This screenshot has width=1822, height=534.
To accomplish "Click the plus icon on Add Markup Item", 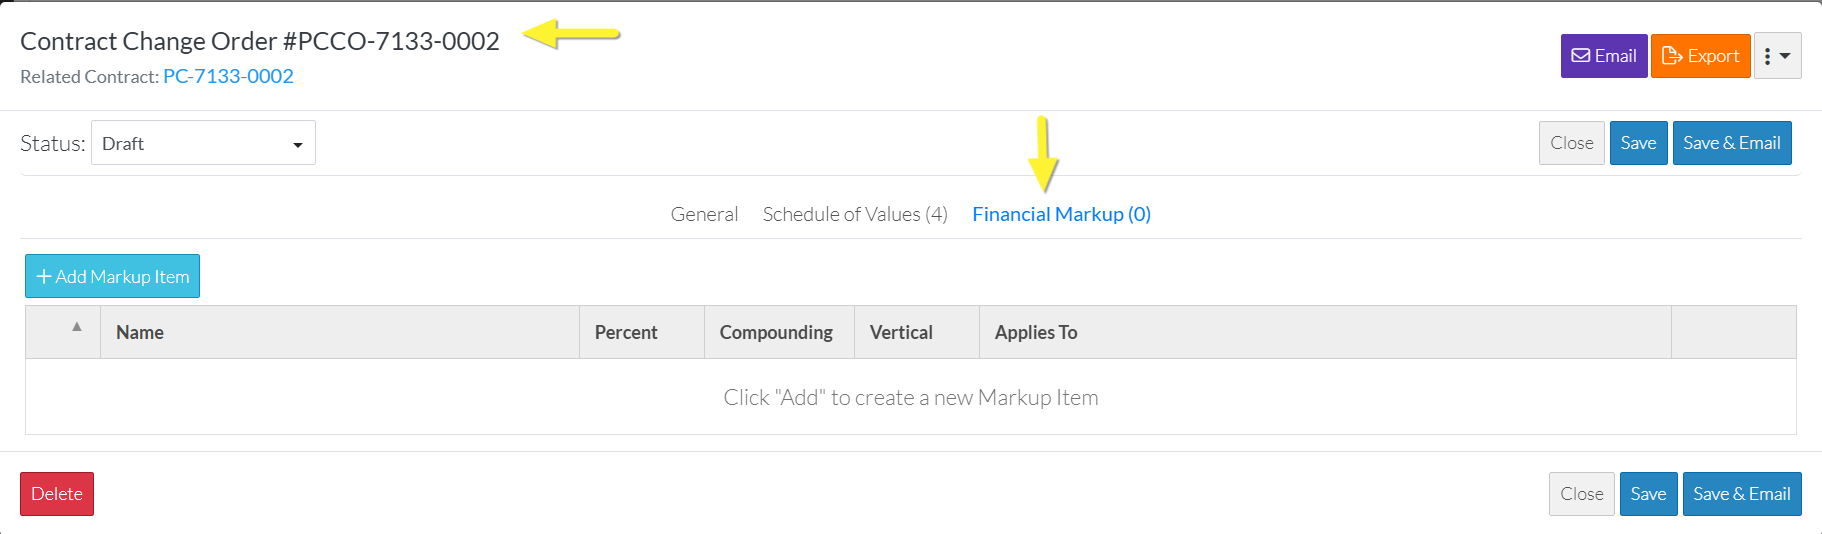I will tap(44, 277).
